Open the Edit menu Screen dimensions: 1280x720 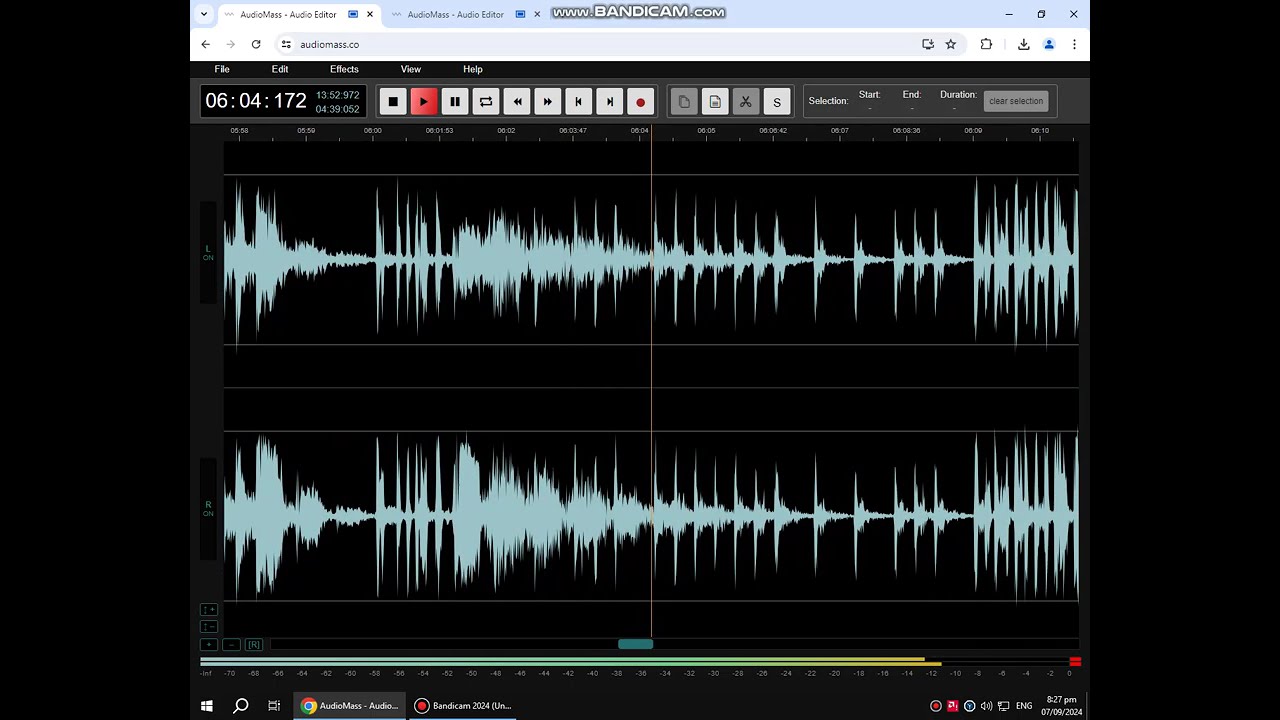point(280,69)
